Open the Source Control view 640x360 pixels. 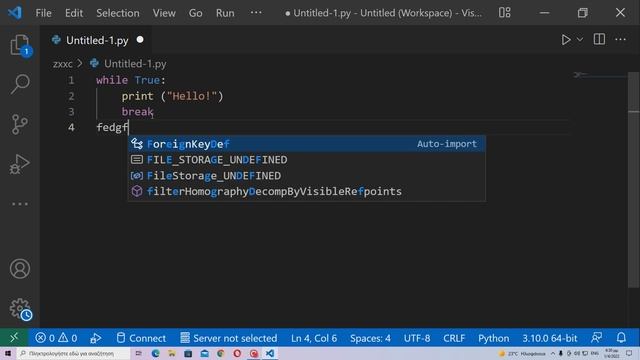[20, 124]
